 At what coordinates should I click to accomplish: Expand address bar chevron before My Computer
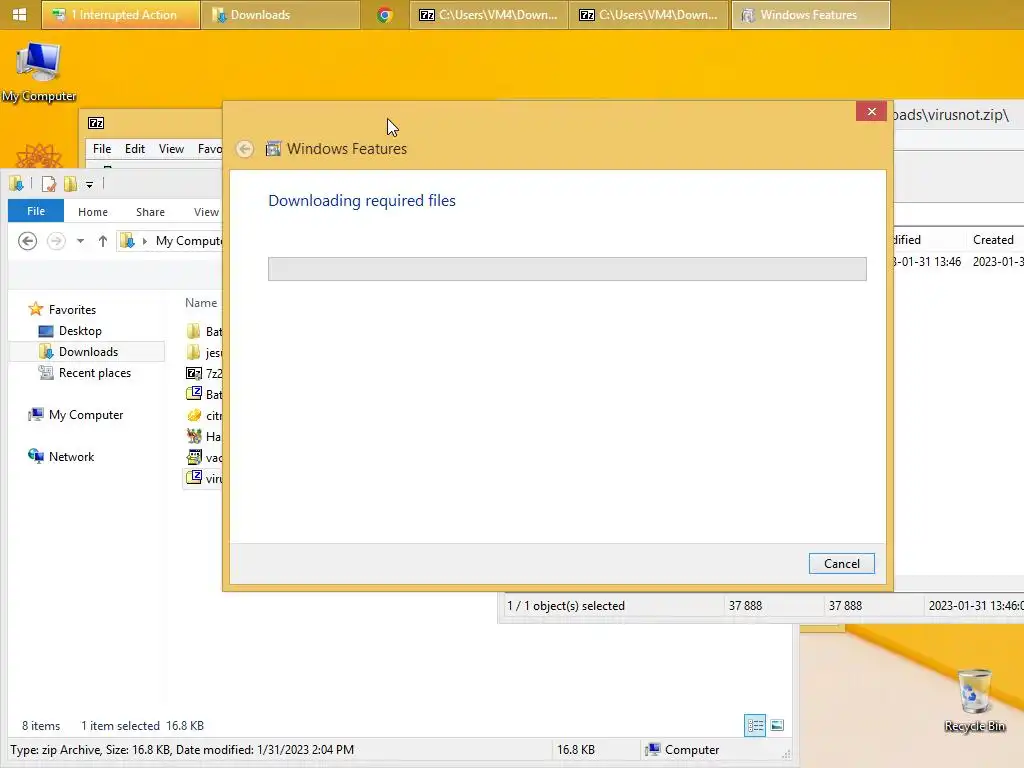144,241
